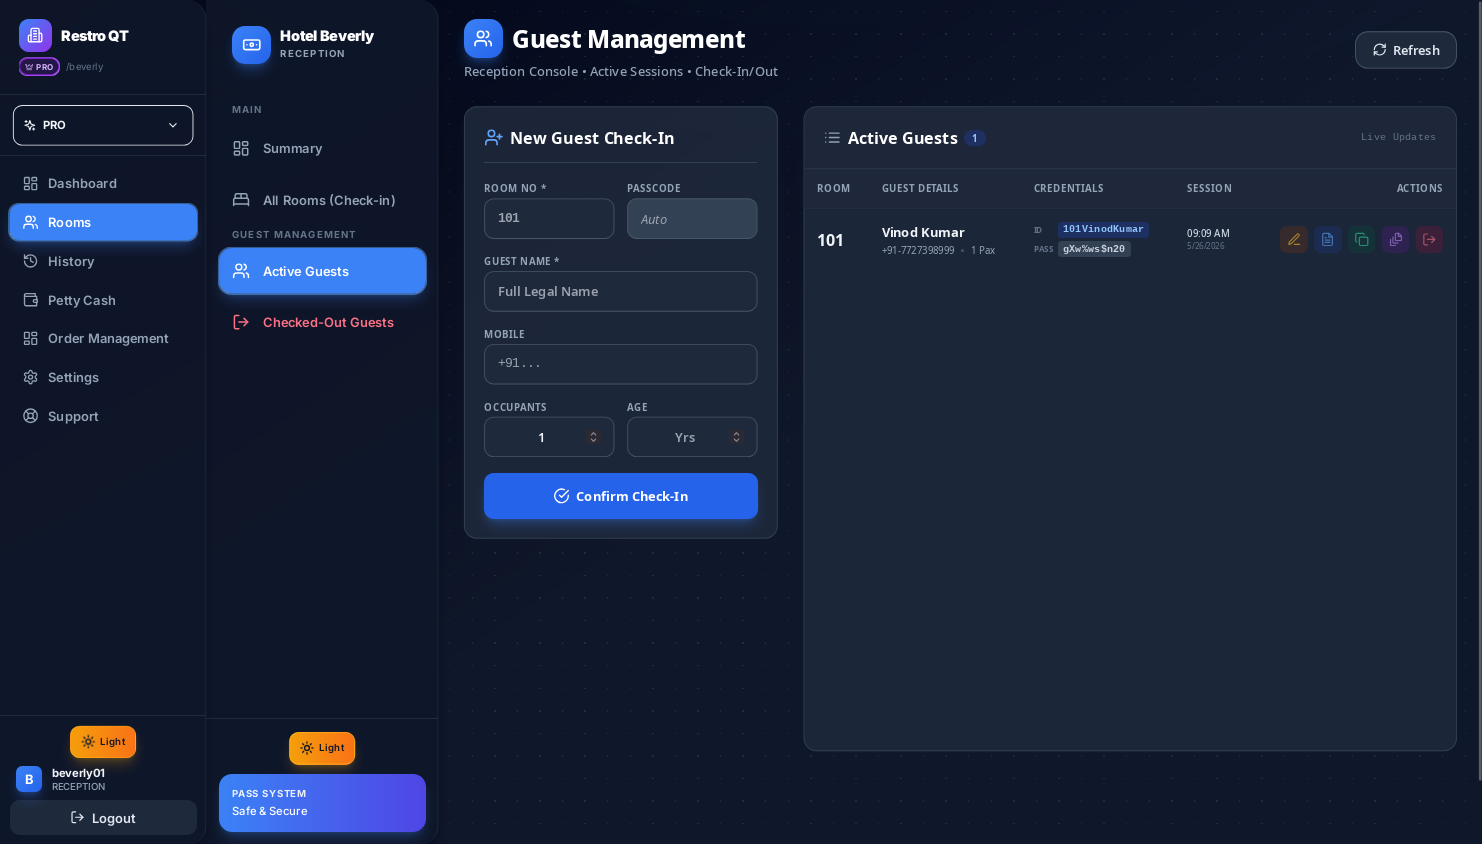Click the Support lifebuoy icon

tap(31, 416)
